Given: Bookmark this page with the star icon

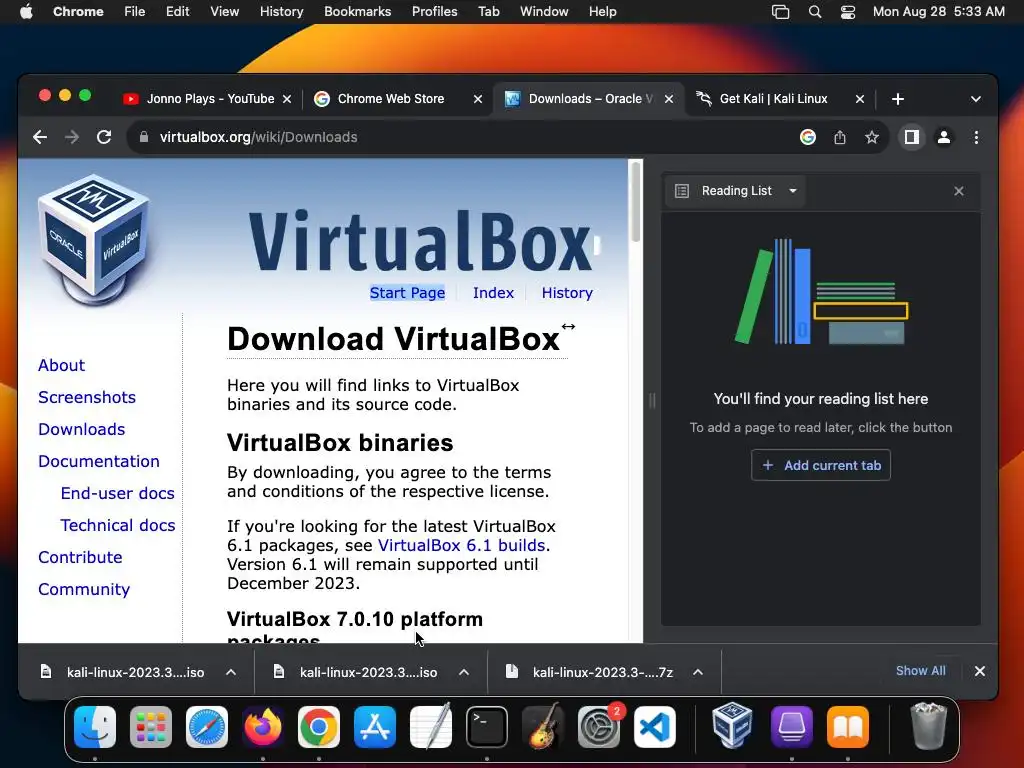Looking at the screenshot, I should pyautogui.click(x=872, y=137).
